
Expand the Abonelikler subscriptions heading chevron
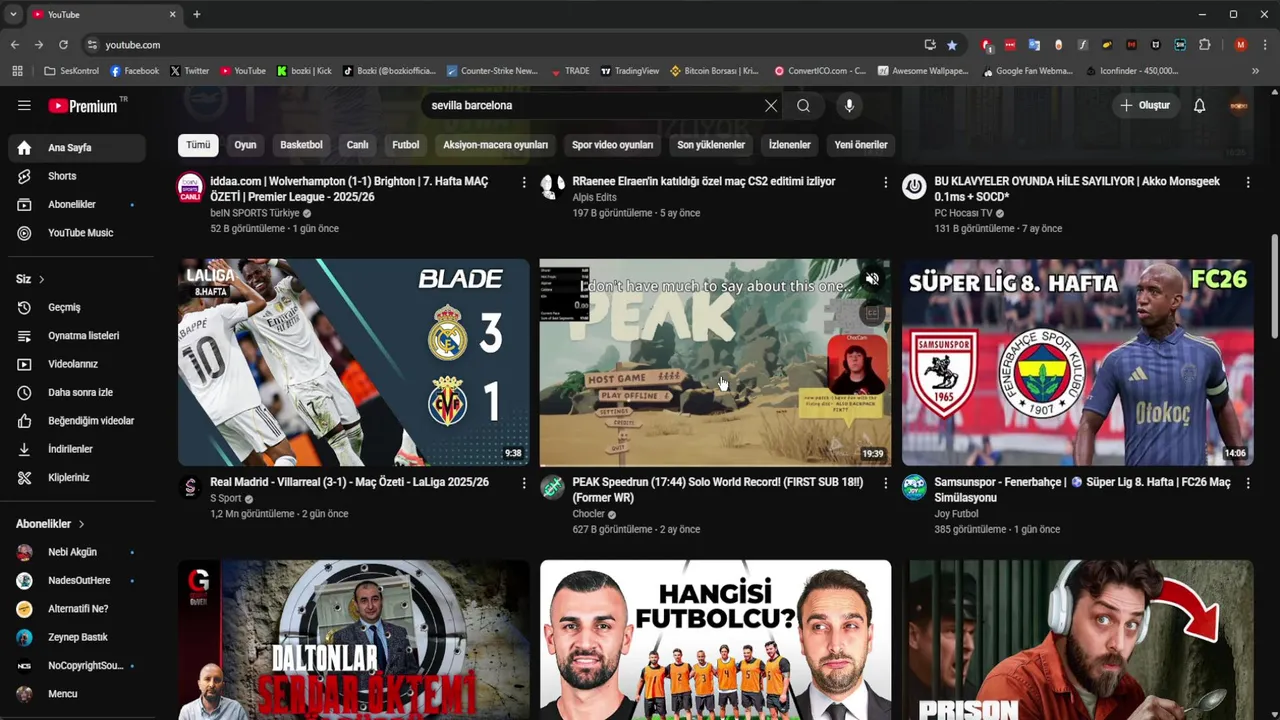[81, 524]
